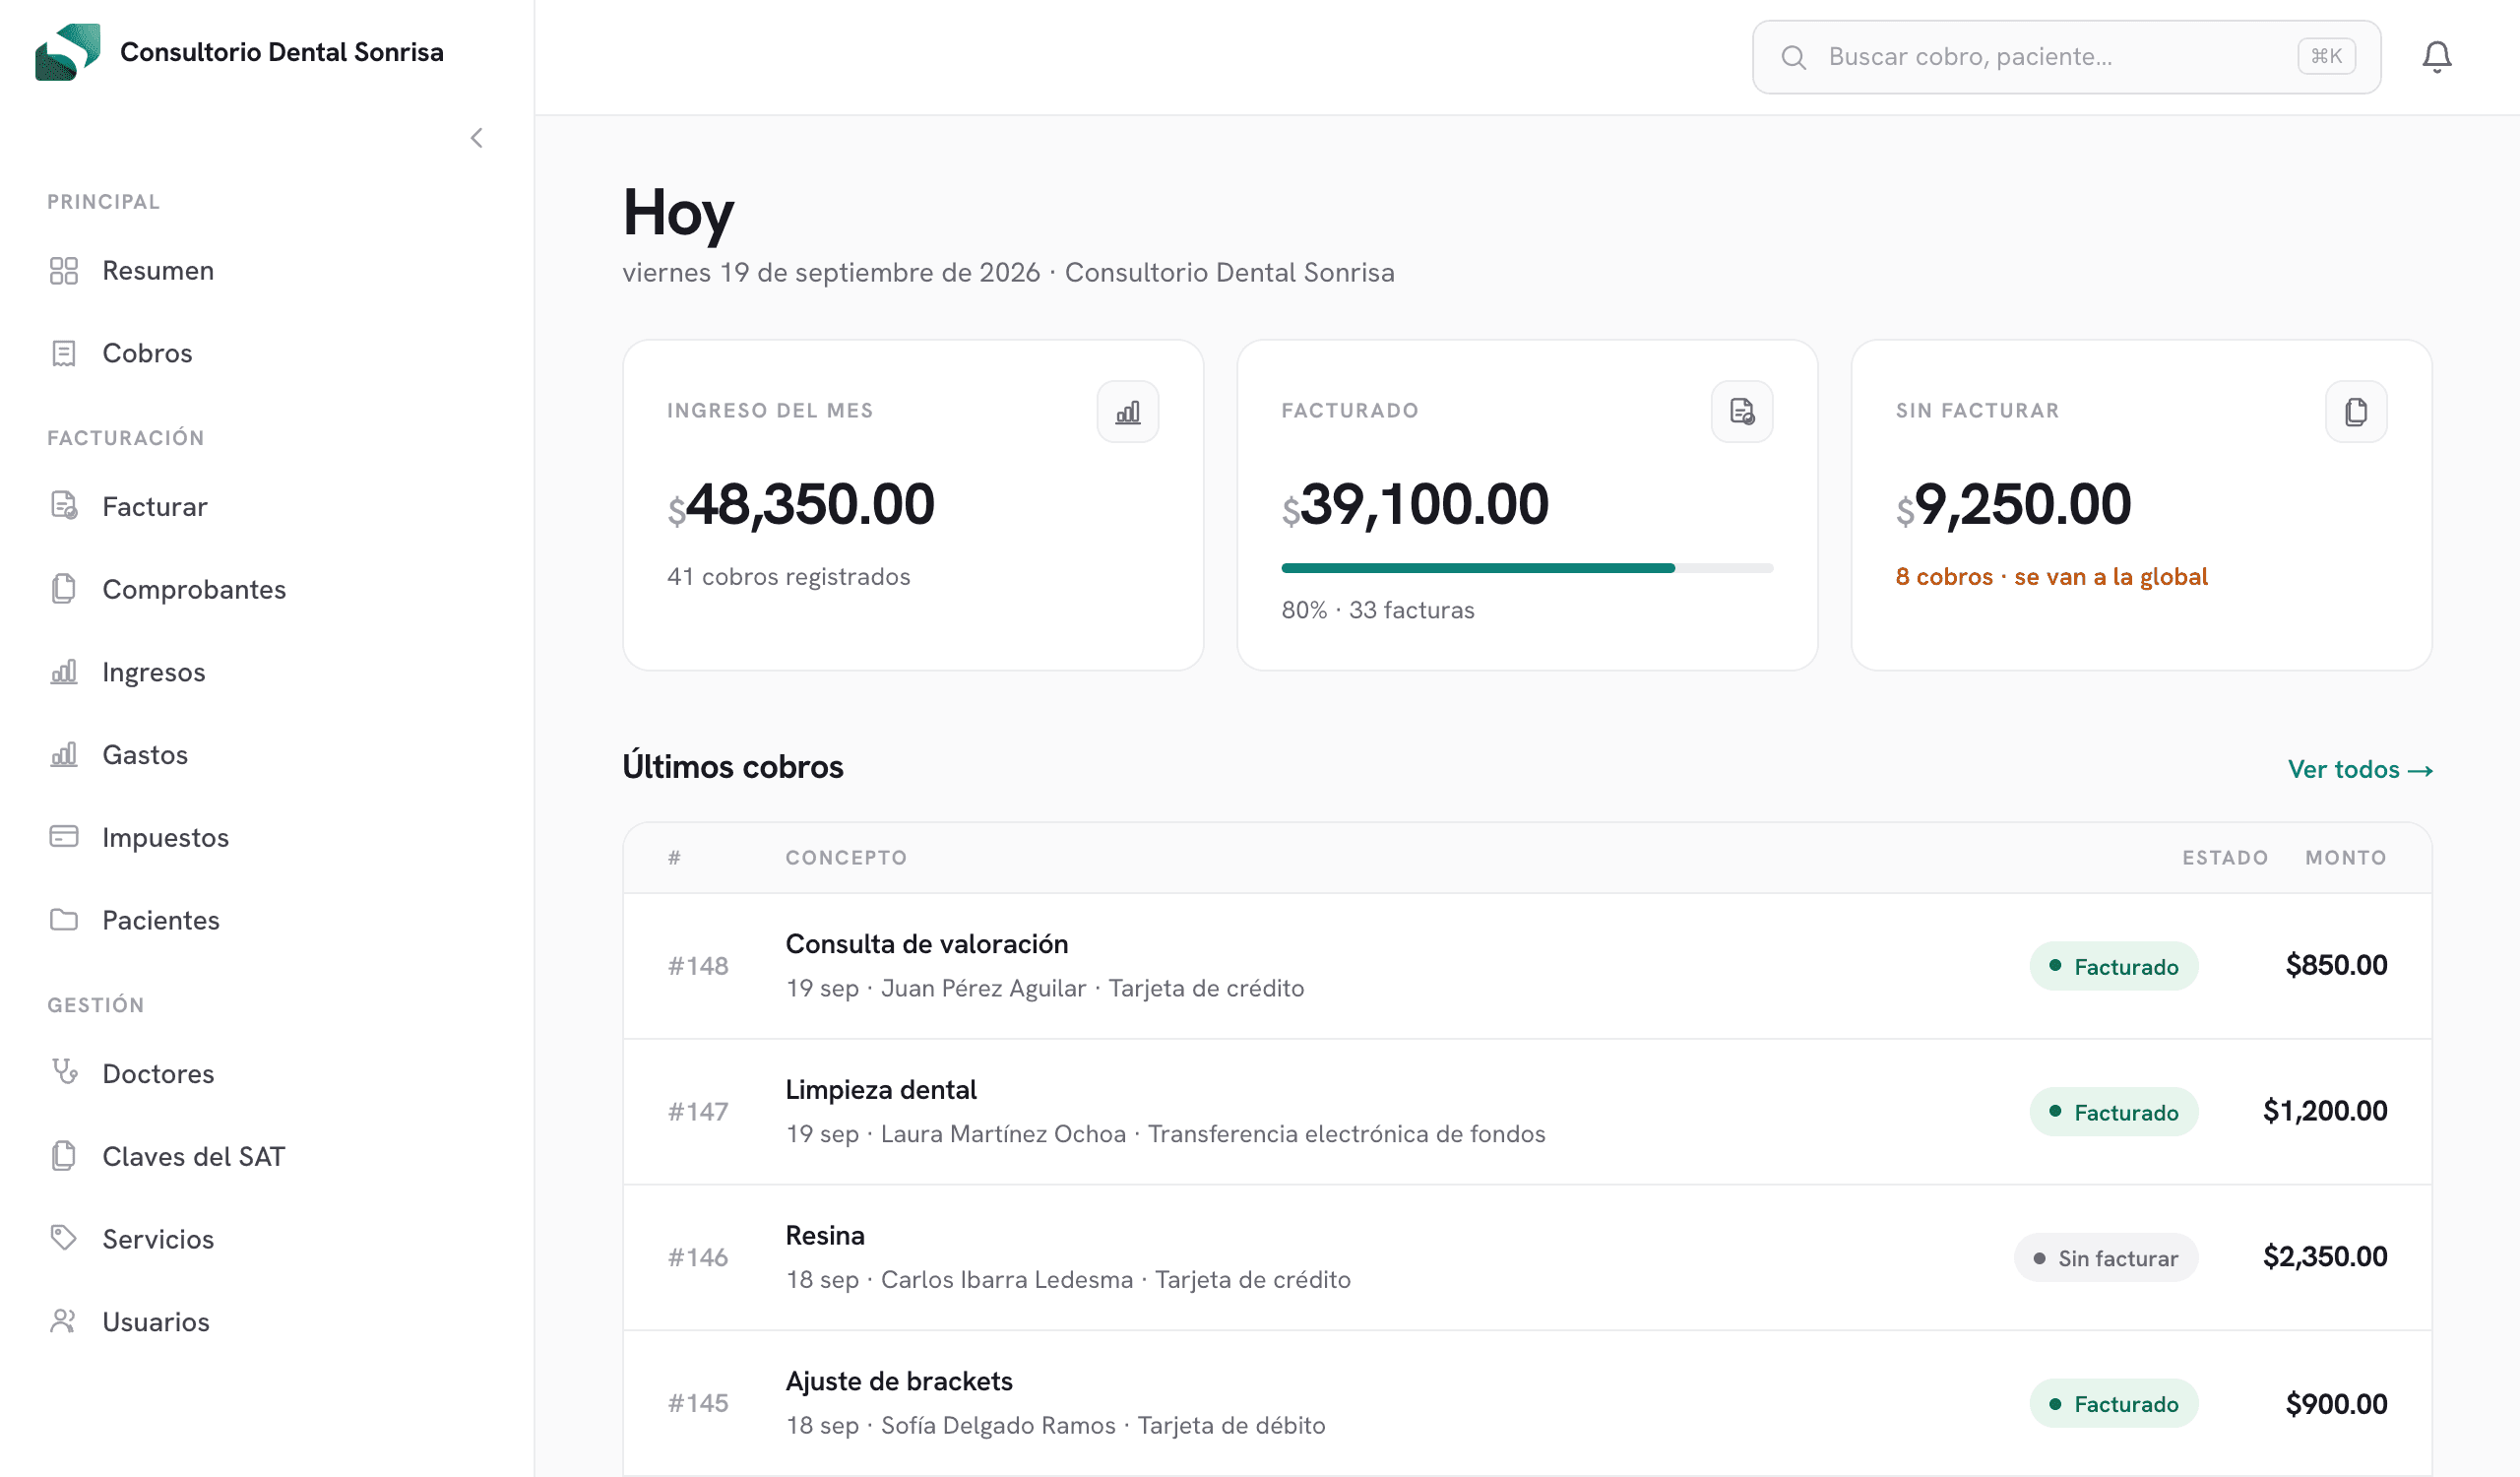Click the $9,250.00 sin facturar amount
Image resolution: width=2520 pixels, height=1477 pixels.
2014,504
